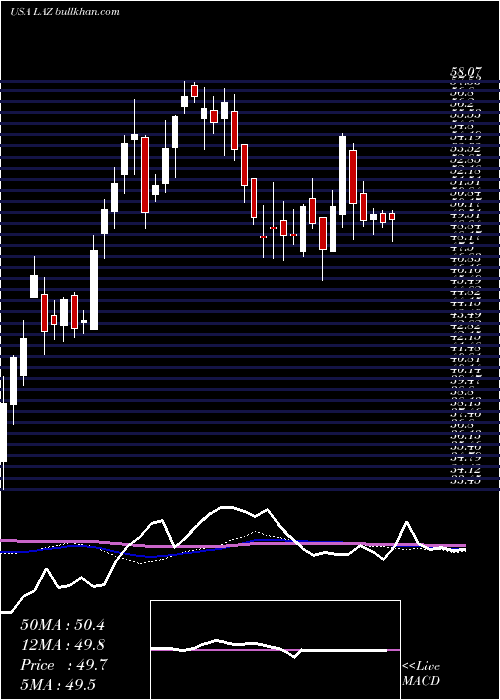Click the 58.07 top price label

tap(466, 71)
